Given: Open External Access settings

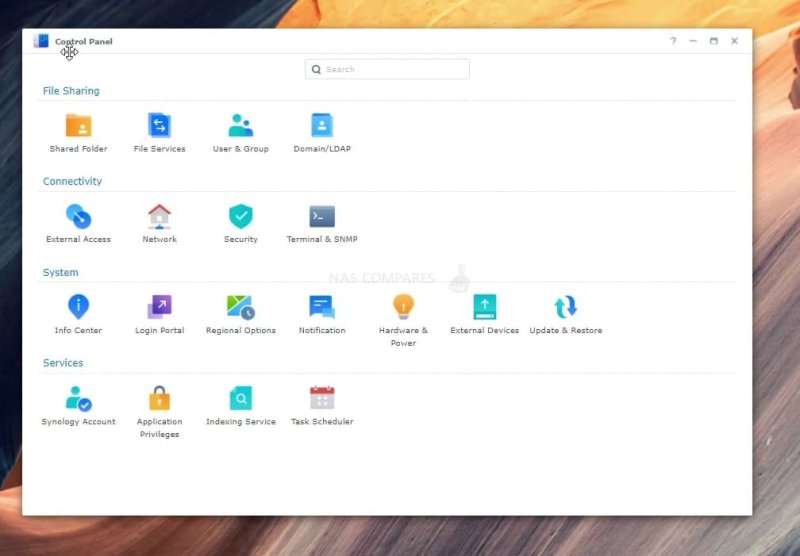Looking at the screenshot, I should [x=78, y=216].
